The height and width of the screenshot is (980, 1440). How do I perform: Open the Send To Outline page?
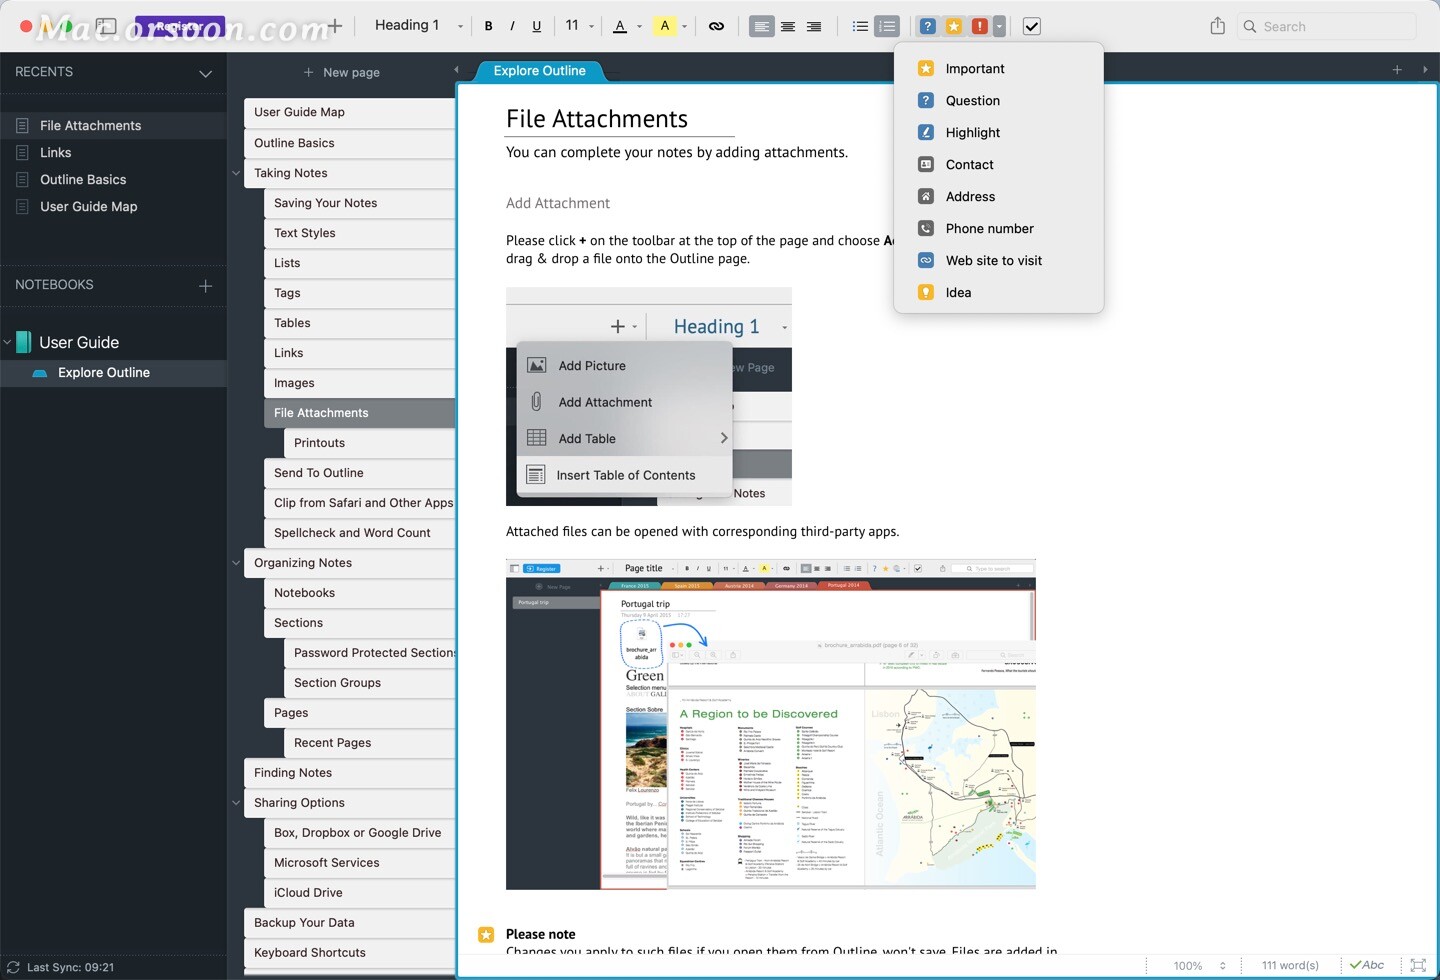319,473
